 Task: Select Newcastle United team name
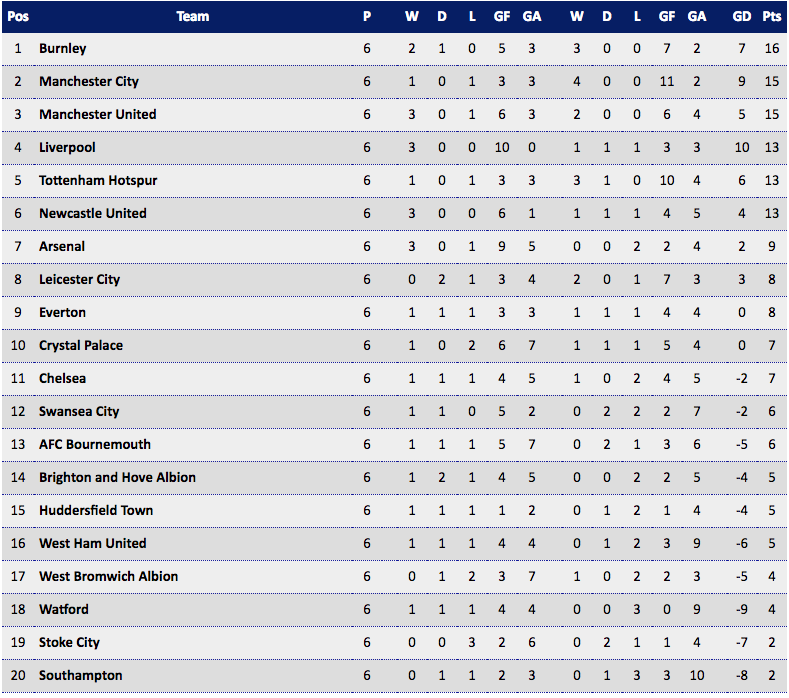[x=93, y=213]
